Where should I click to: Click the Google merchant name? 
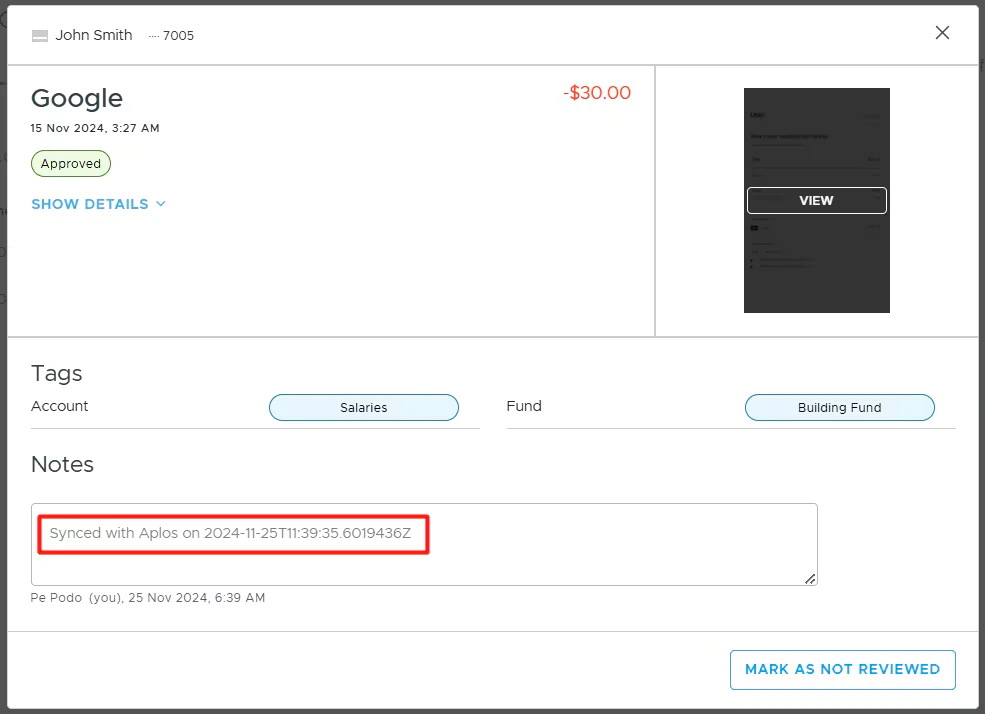click(77, 99)
